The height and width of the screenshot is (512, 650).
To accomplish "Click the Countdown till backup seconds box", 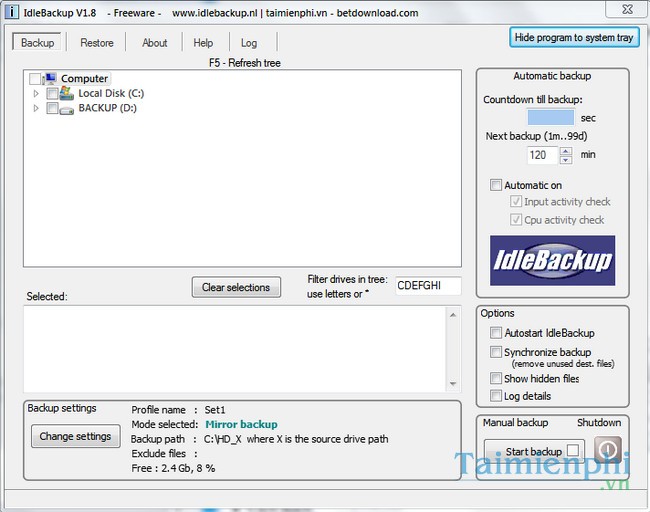I will [x=551, y=117].
